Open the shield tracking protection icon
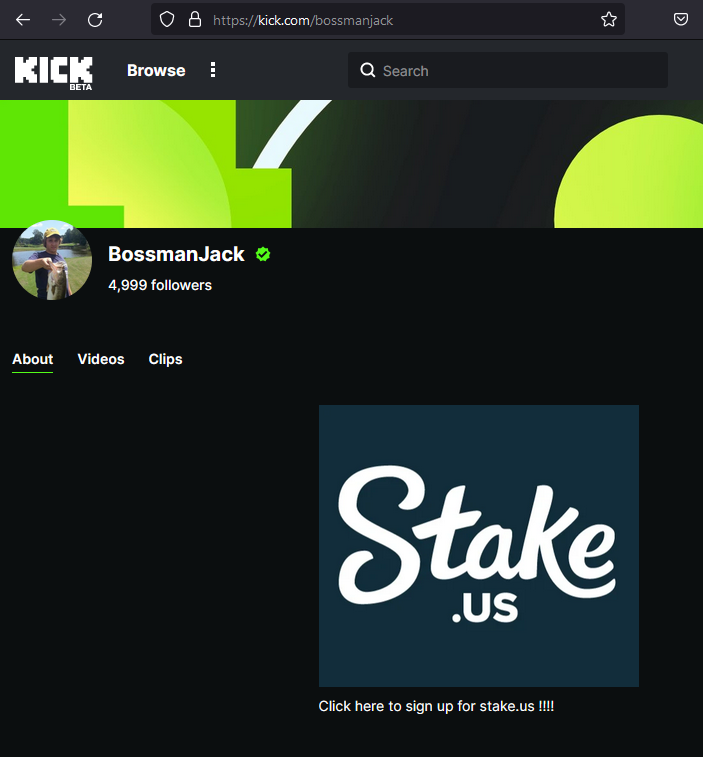703x757 pixels. [x=167, y=20]
